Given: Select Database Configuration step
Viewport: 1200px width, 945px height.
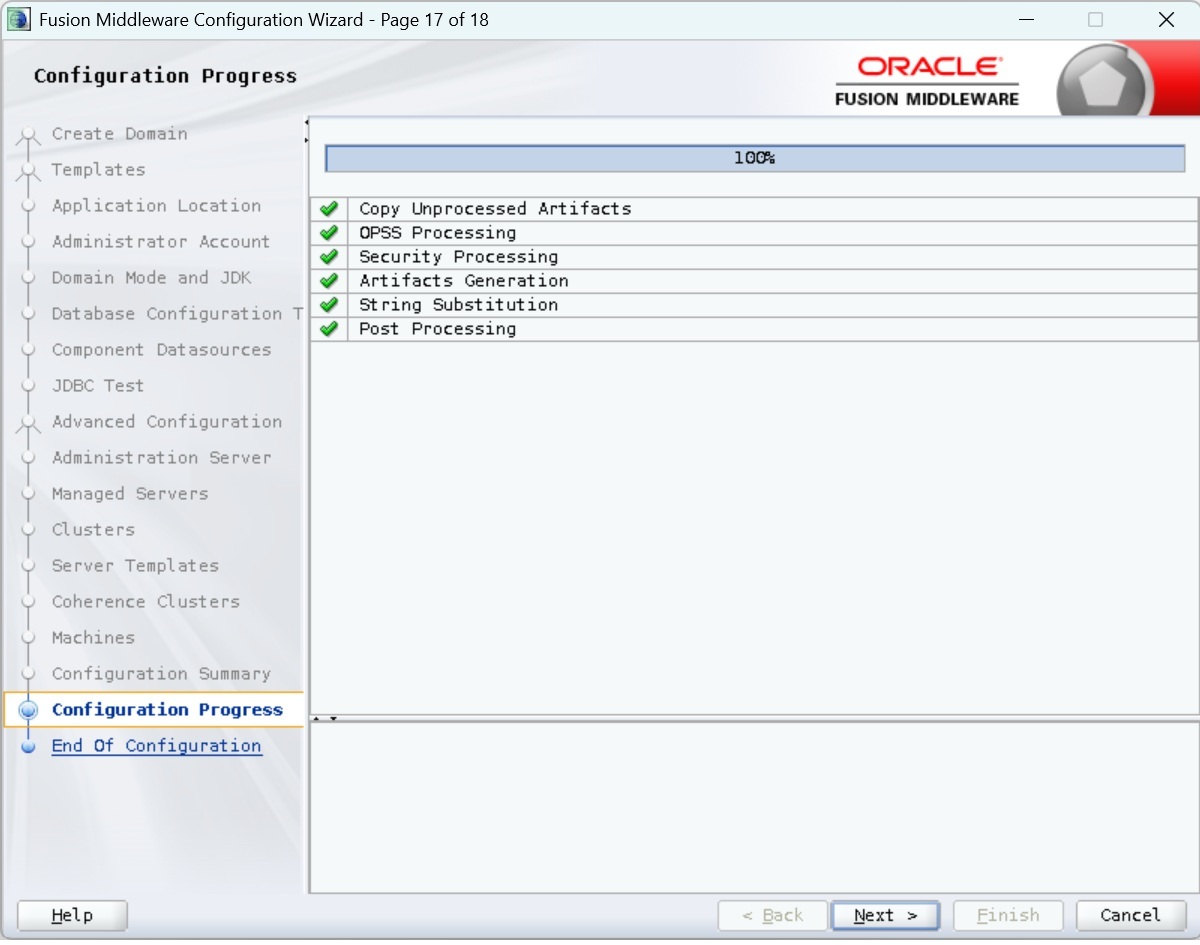Looking at the screenshot, I should [177, 314].
